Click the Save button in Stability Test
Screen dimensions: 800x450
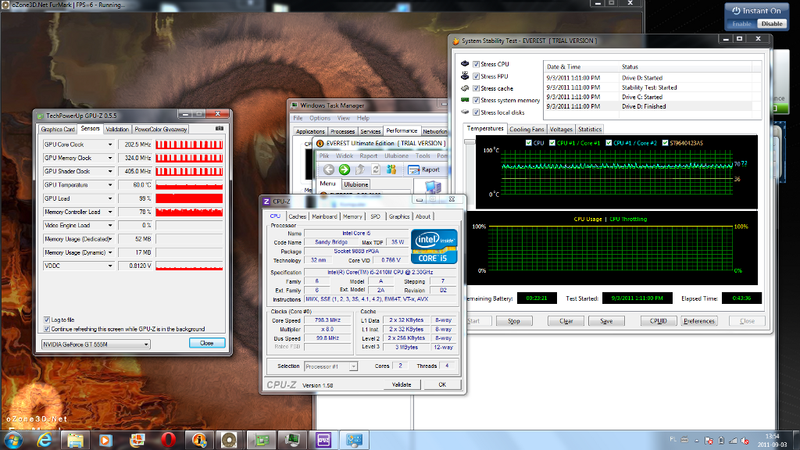(606, 321)
